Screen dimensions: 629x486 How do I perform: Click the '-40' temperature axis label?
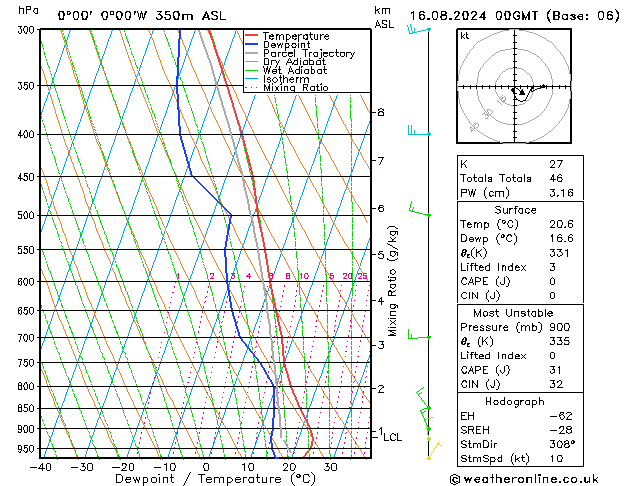pyautogui.click(x=41, y=467)
